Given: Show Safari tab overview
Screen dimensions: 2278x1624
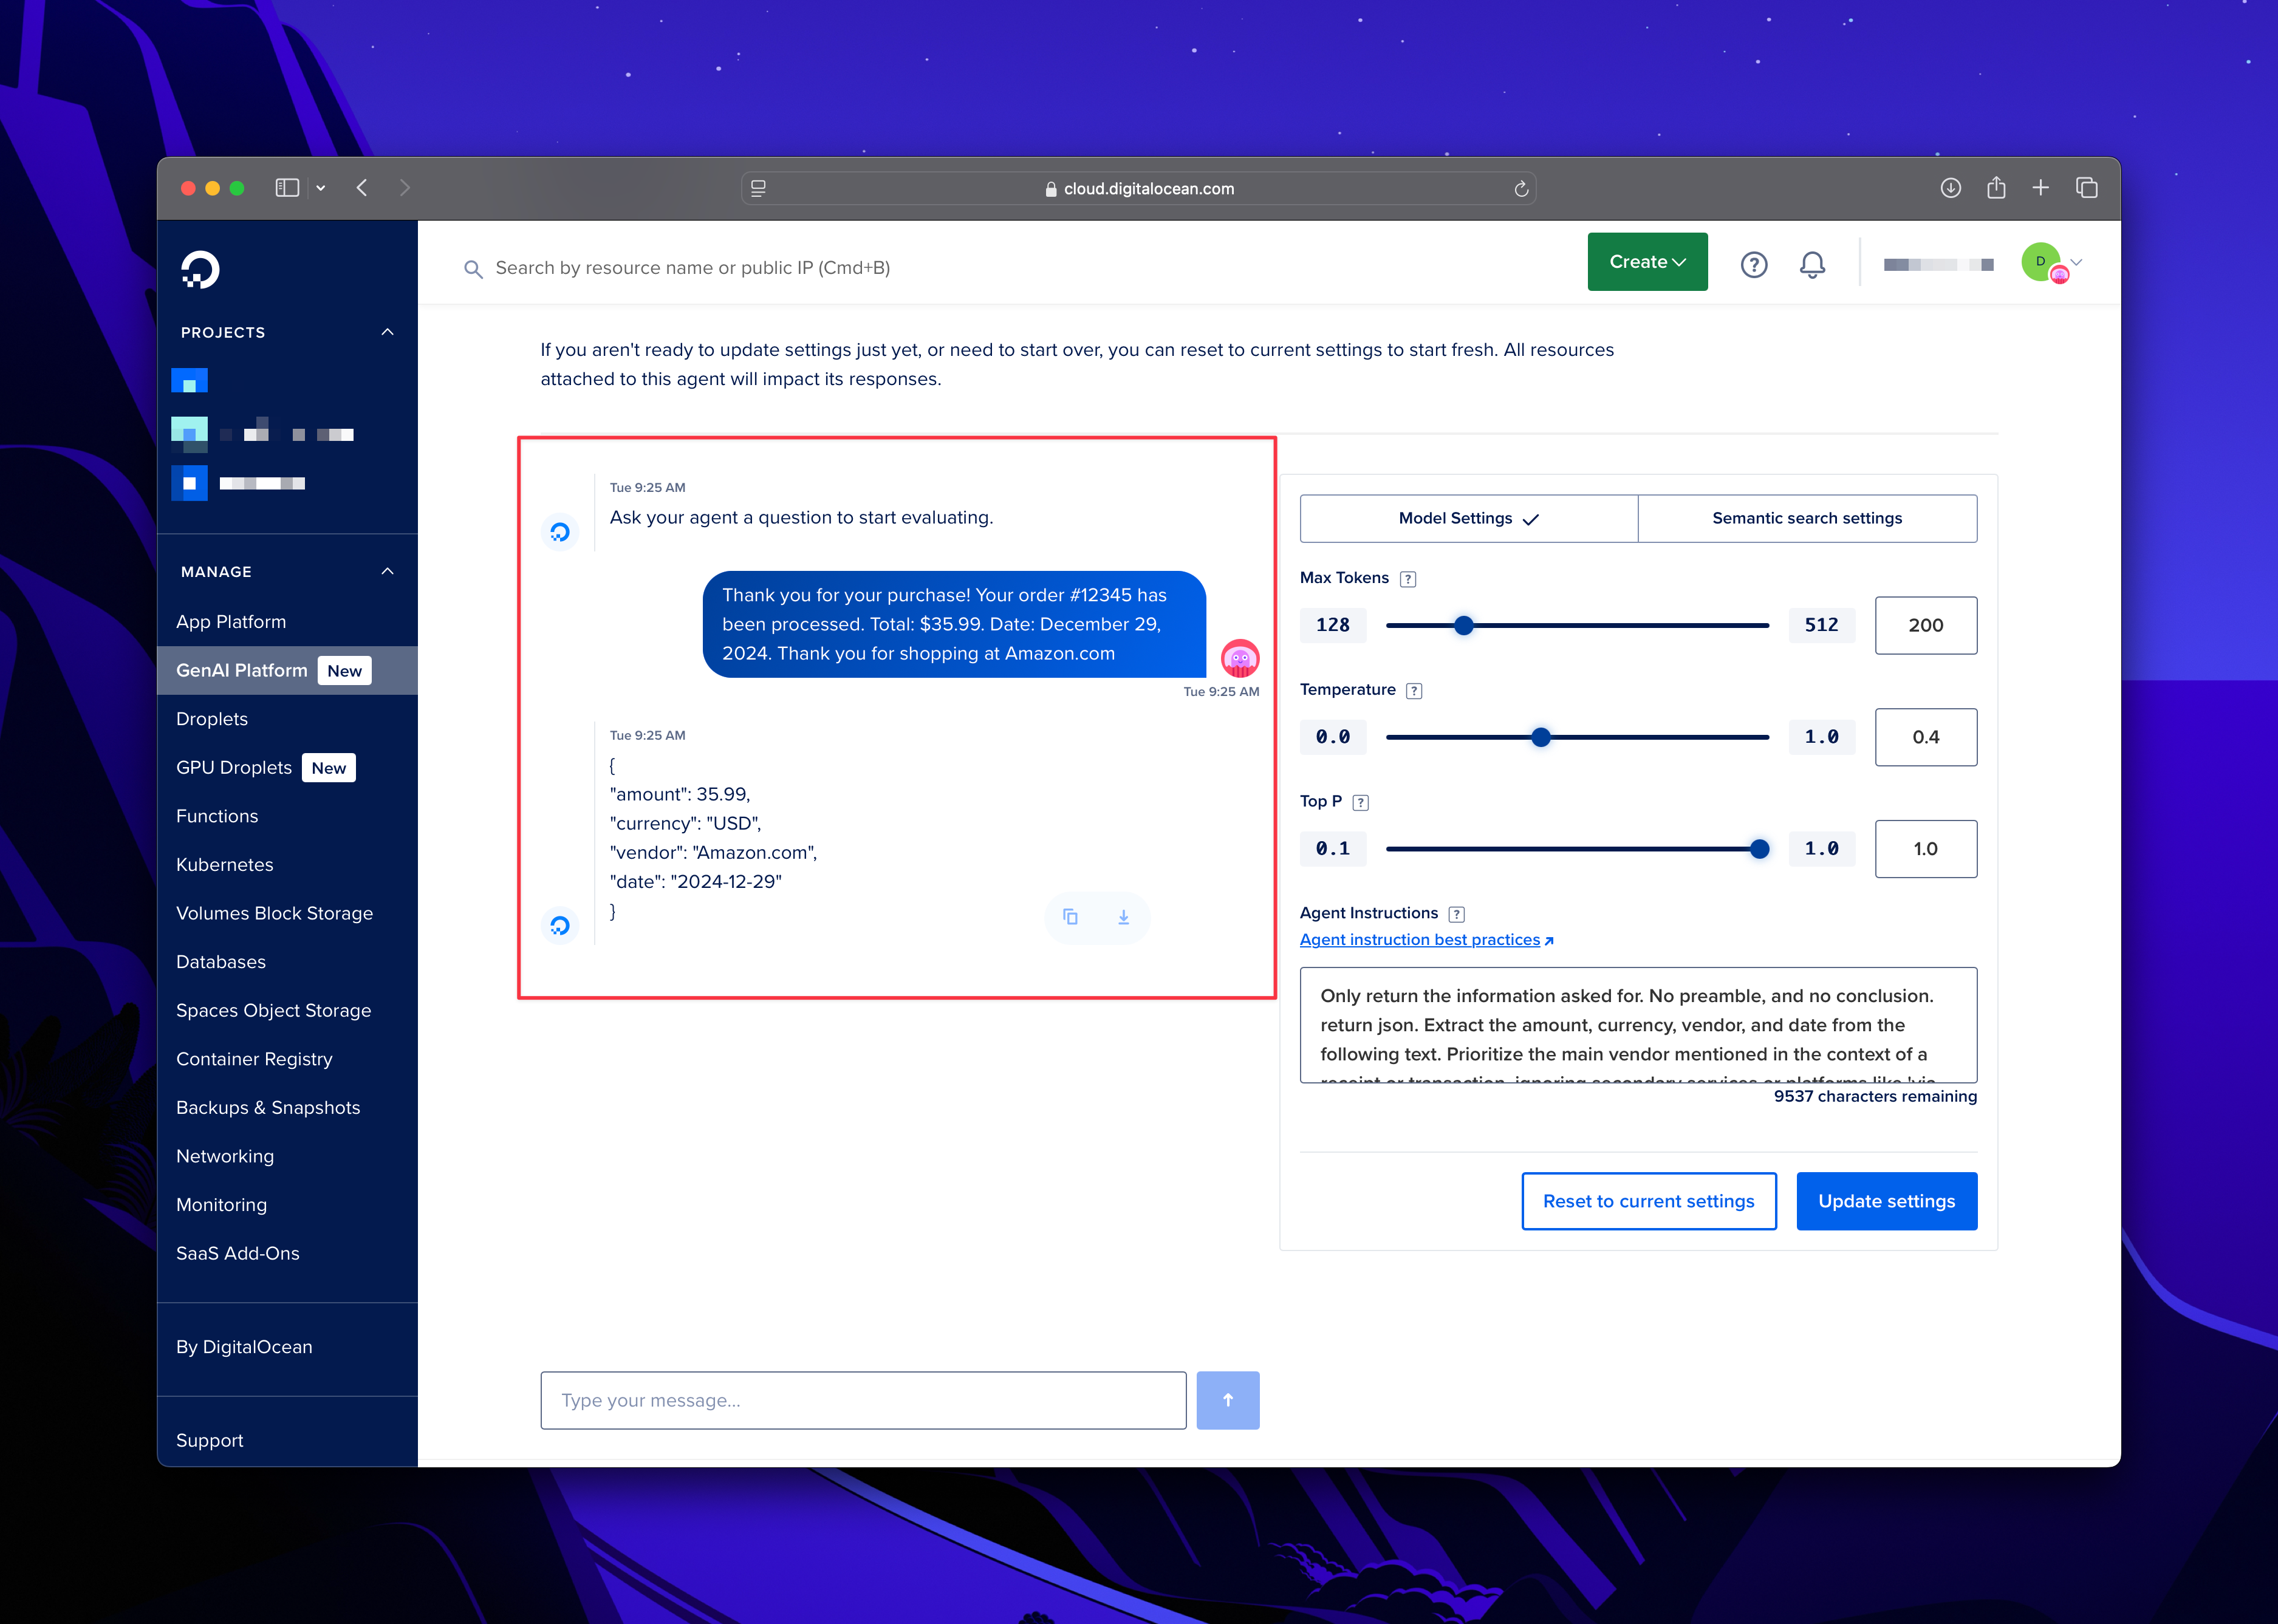Looking at the screenshot, I should [2086, 188].
